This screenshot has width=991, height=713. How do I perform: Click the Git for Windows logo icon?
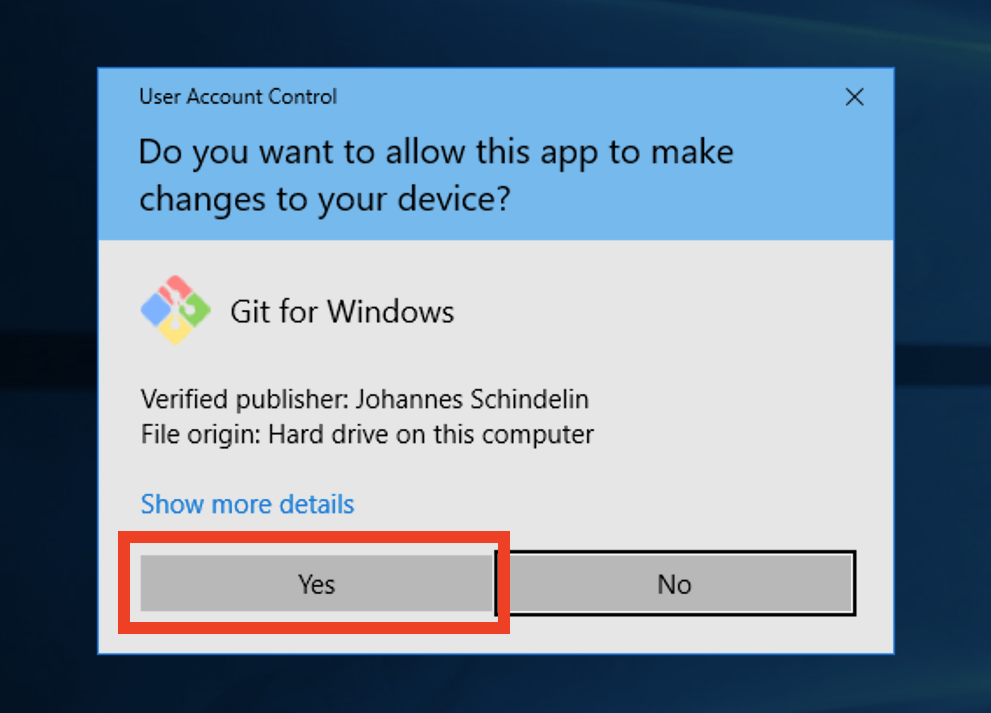click(175, 310)
